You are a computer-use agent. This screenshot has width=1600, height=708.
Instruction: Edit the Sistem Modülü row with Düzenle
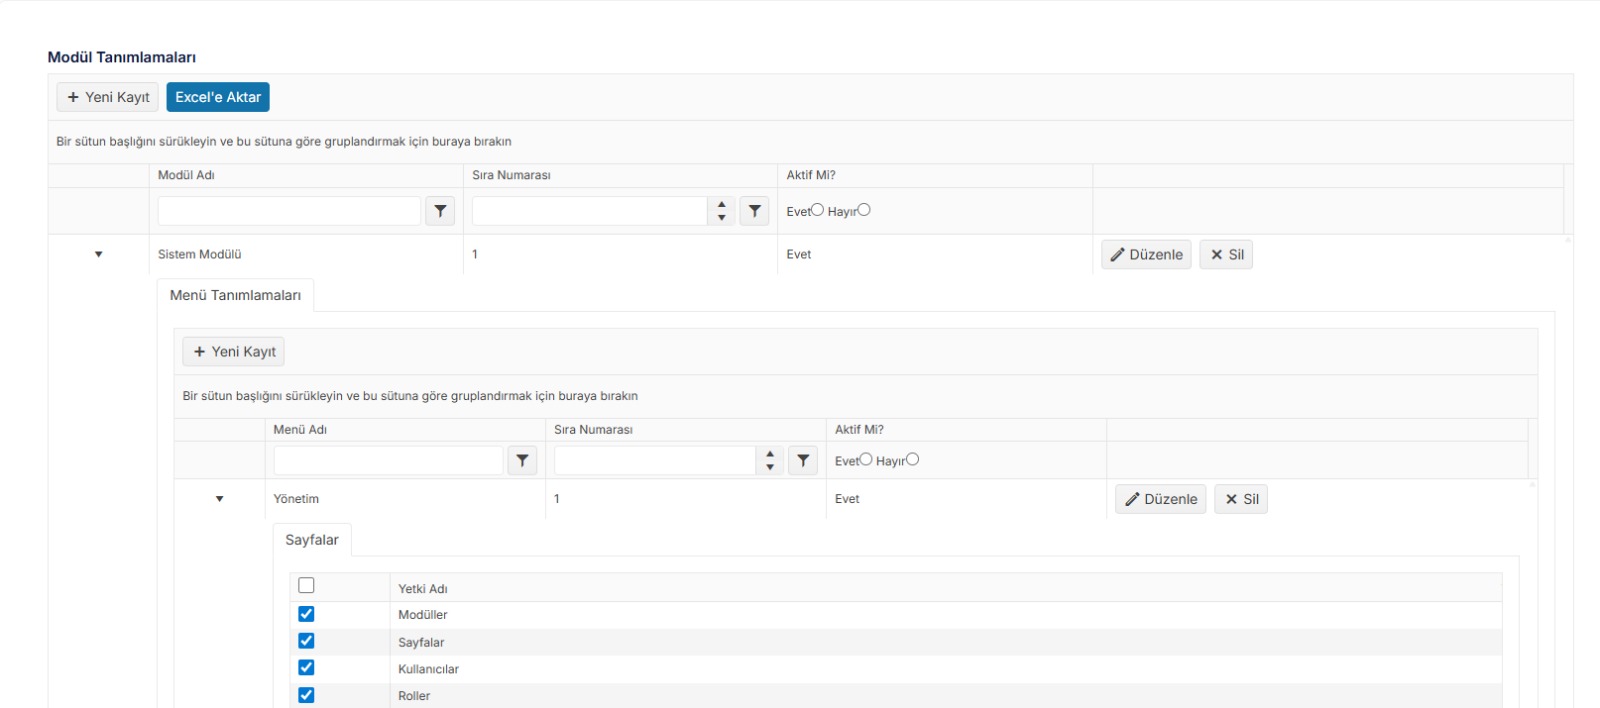pyautogui.click(x=1146, y=255)
